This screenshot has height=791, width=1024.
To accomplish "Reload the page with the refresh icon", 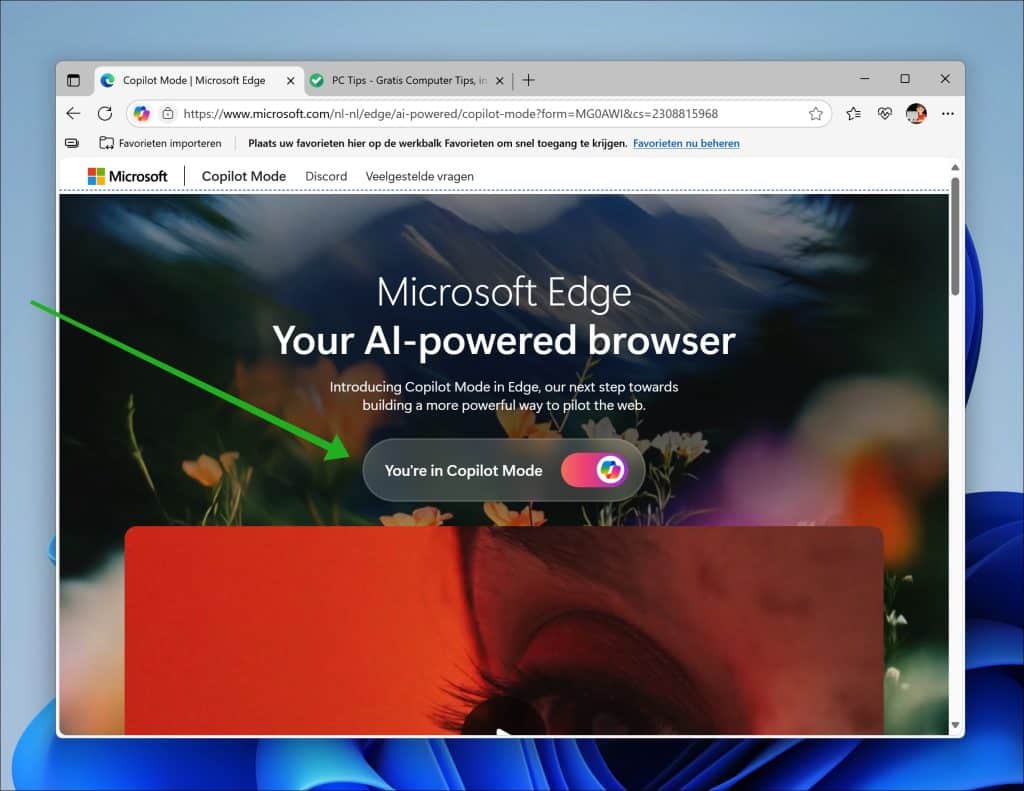I will click(x=104, y=114).
